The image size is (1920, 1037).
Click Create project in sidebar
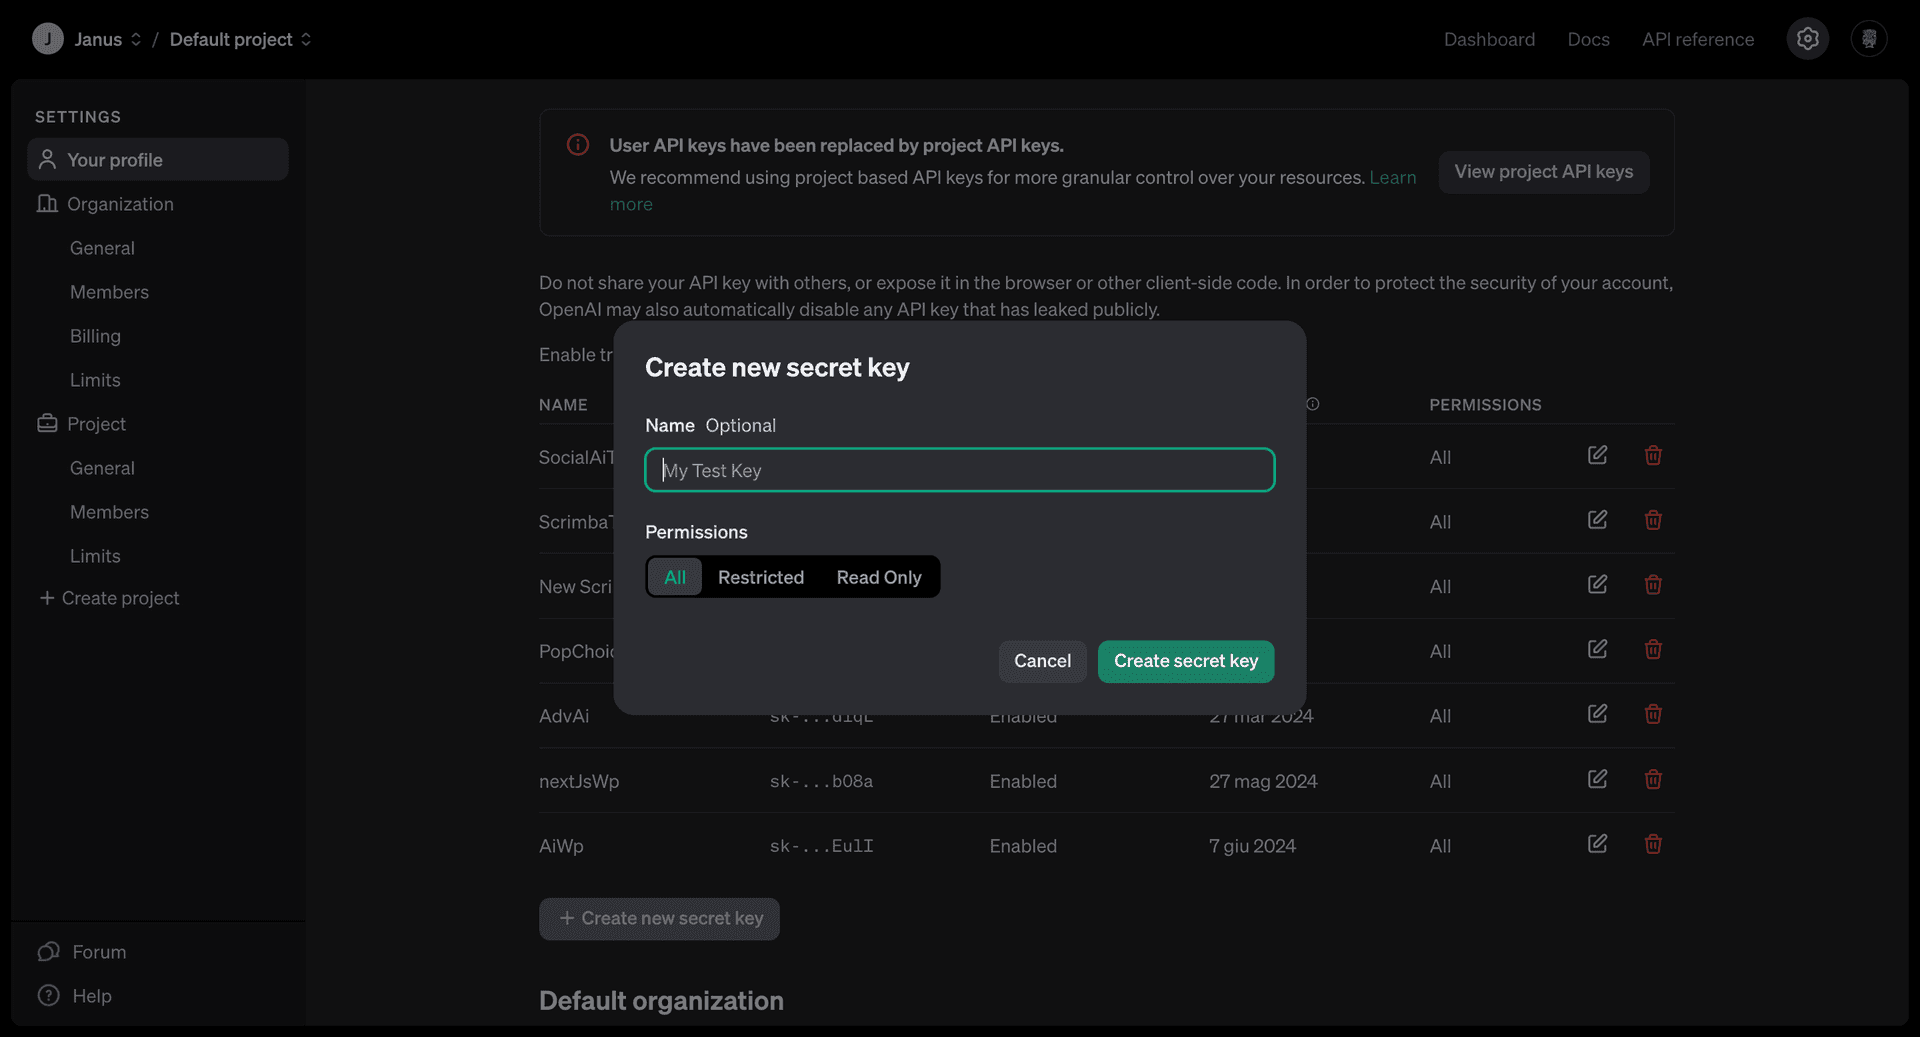pos(109,598)
